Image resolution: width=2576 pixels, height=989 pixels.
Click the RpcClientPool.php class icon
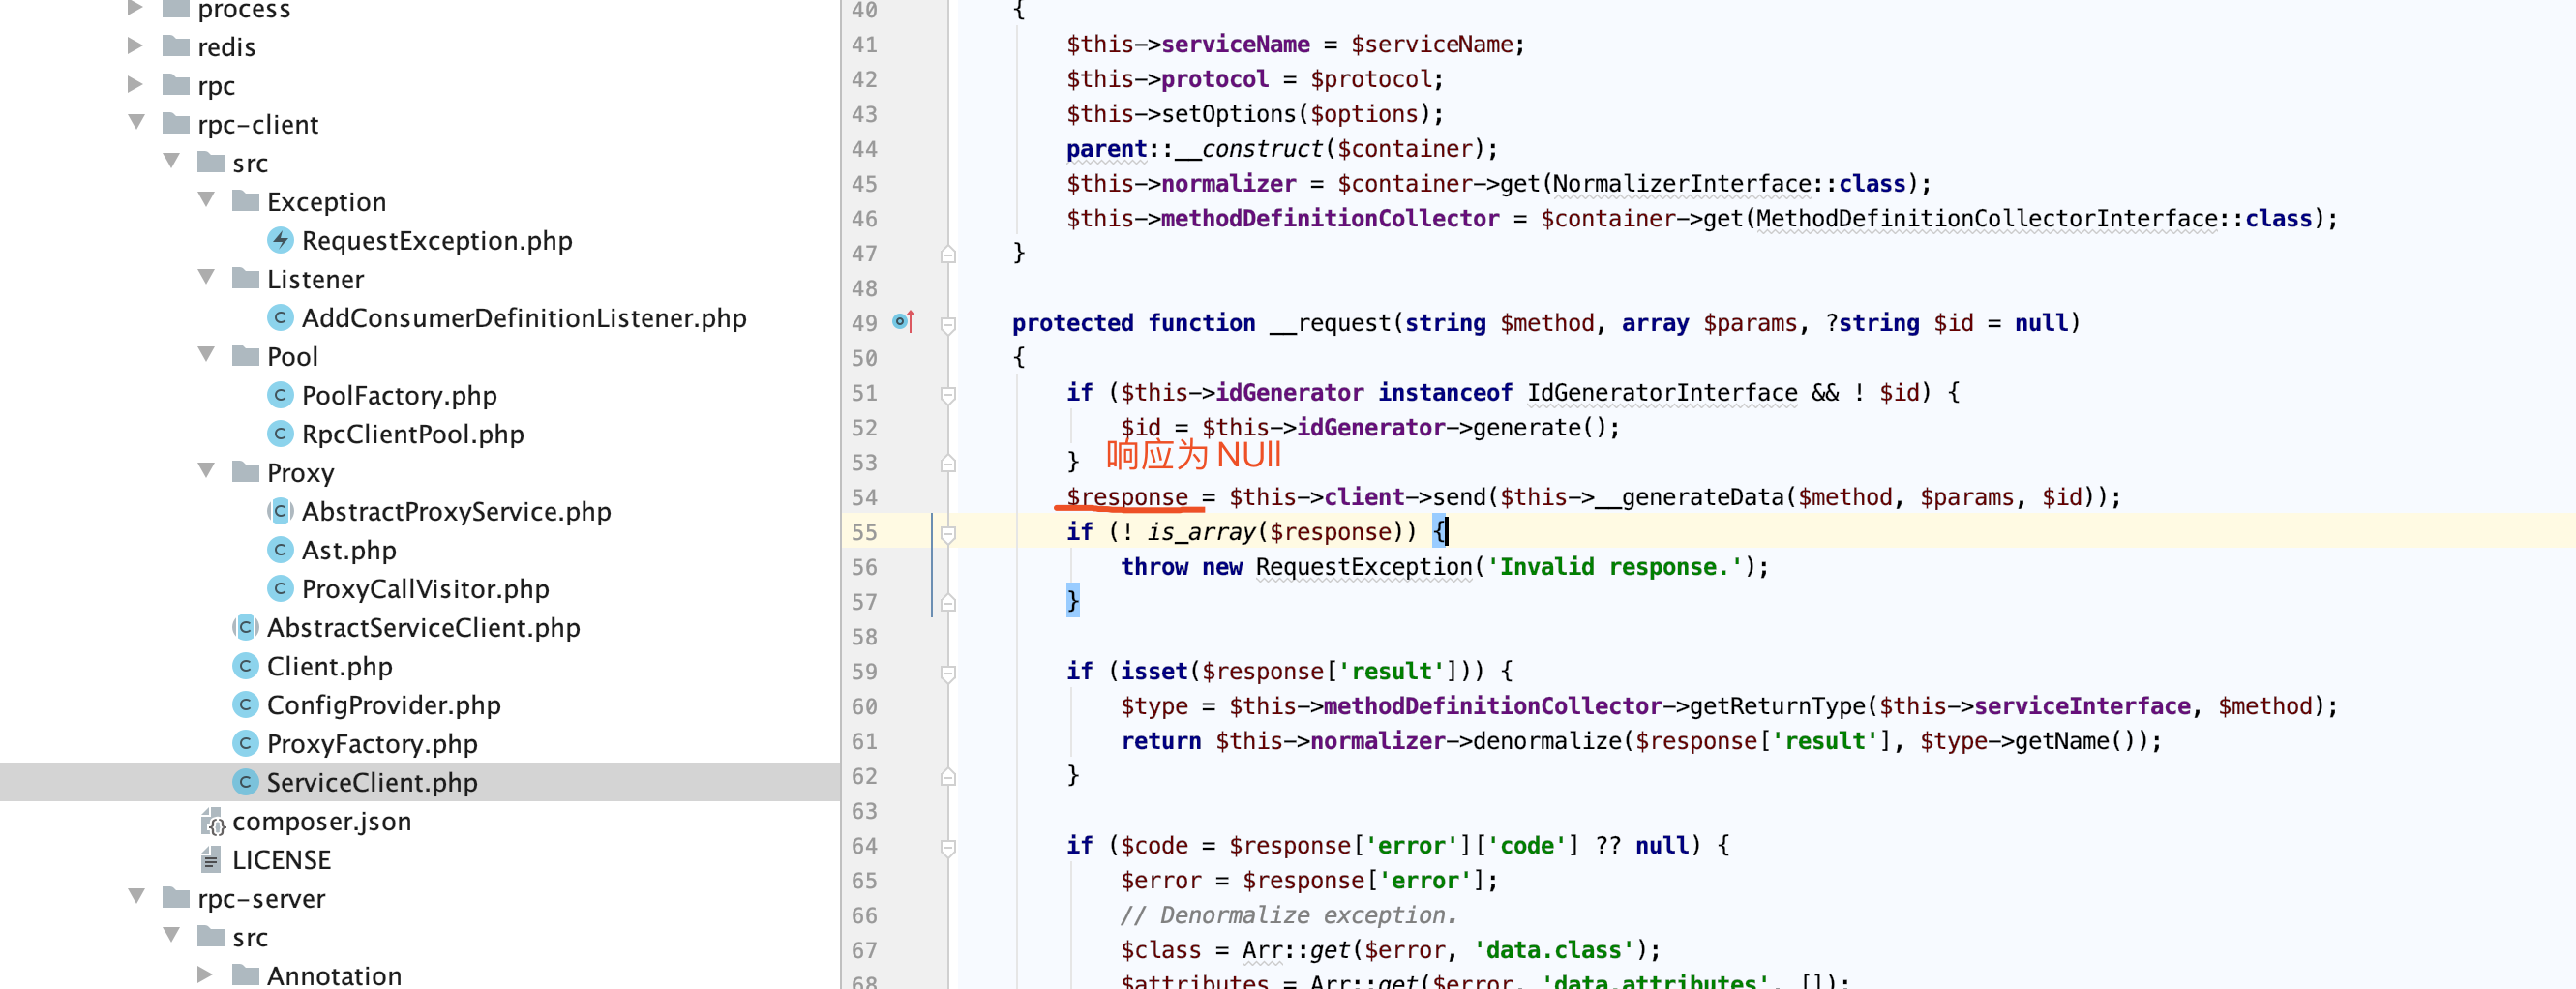(280, 434)
